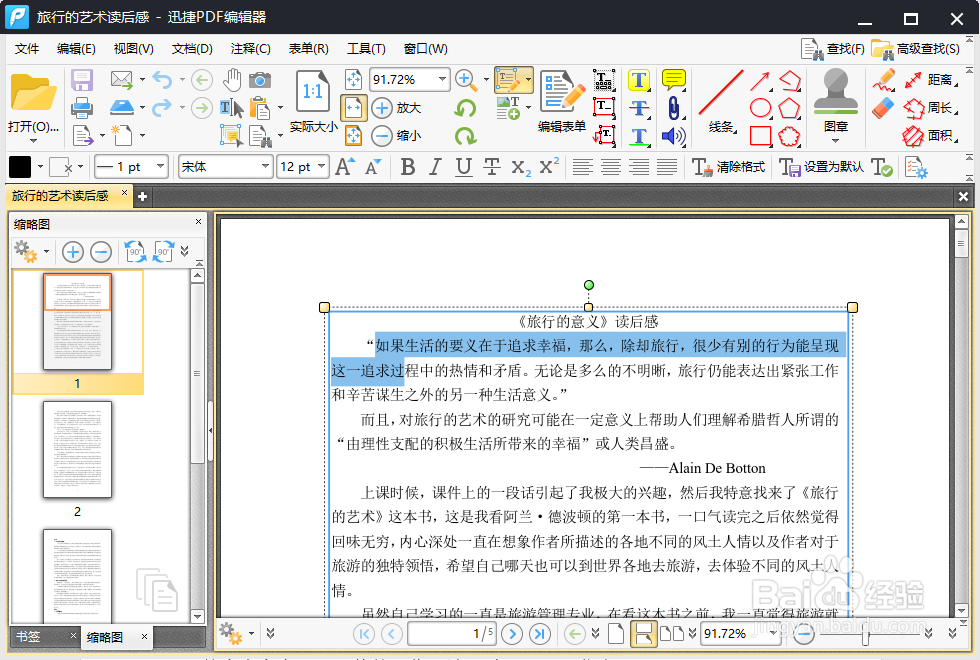Select the pencil freehand annotation tool
The image size is (980, 660).
pos(883,80)
